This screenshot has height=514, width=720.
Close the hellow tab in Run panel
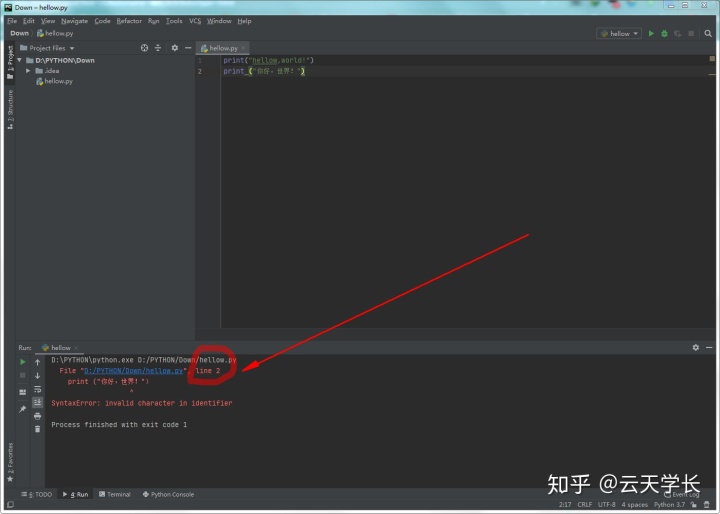[76, 348]
